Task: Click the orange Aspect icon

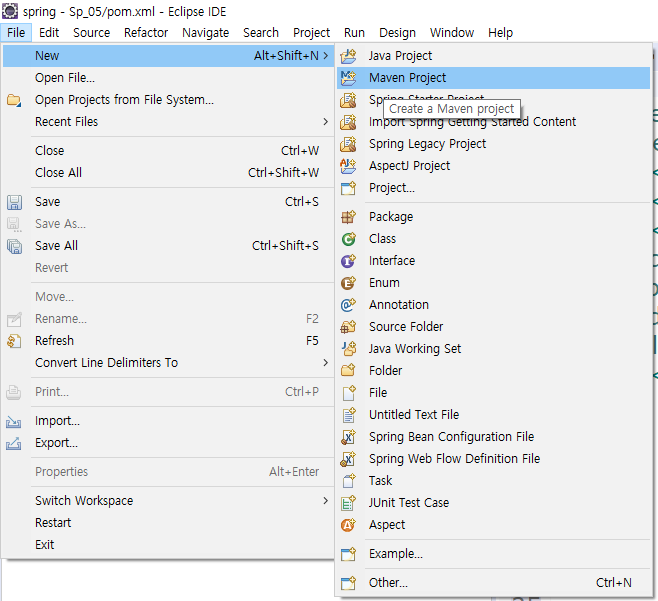Action: tap(348, 525)
